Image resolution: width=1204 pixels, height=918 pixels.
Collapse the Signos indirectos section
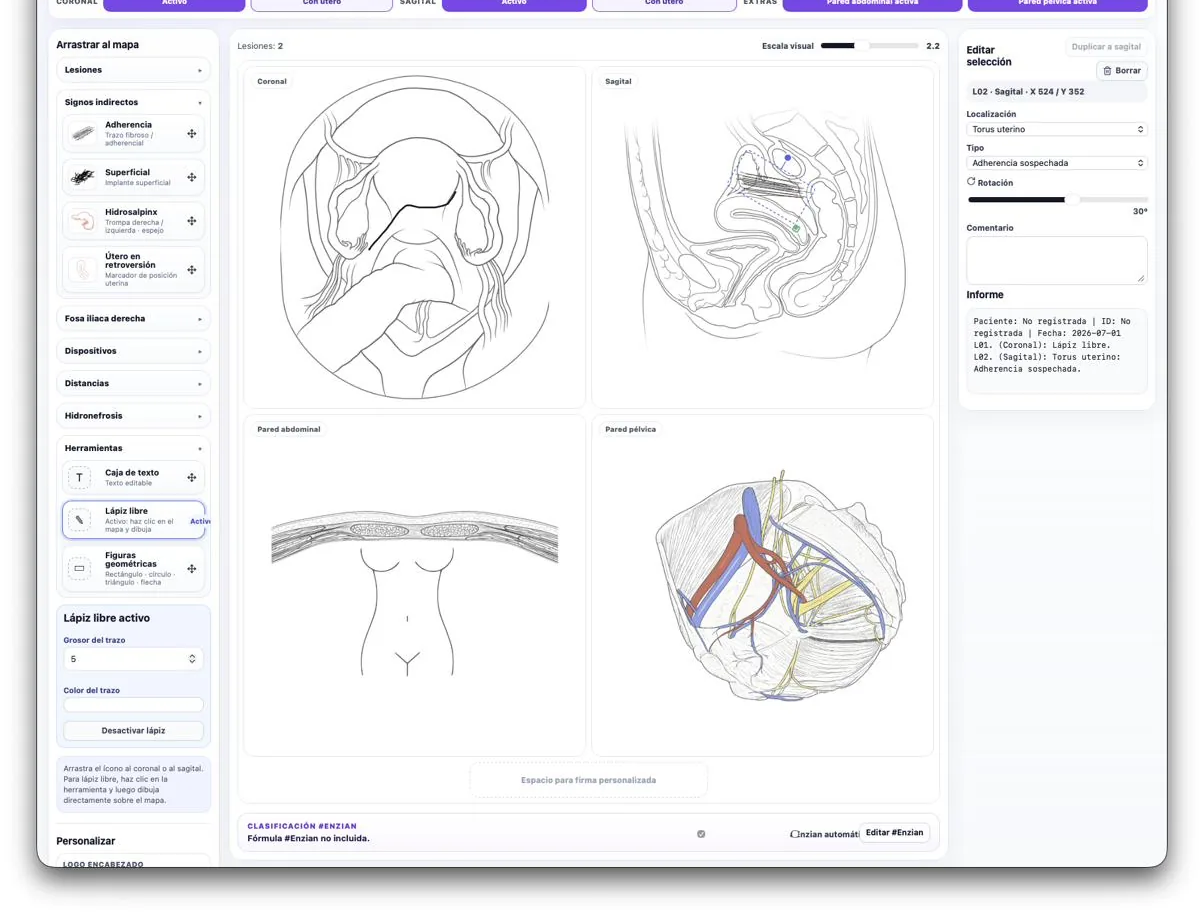point(133,102)
